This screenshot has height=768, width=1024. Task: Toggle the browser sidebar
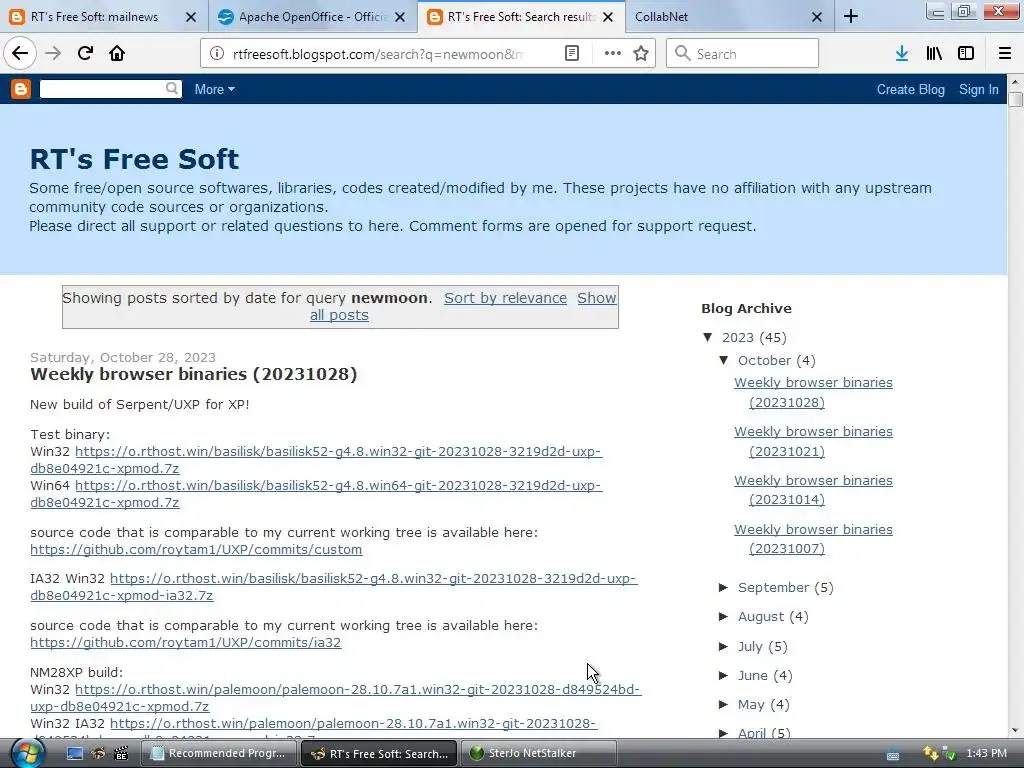pos(966,54)
